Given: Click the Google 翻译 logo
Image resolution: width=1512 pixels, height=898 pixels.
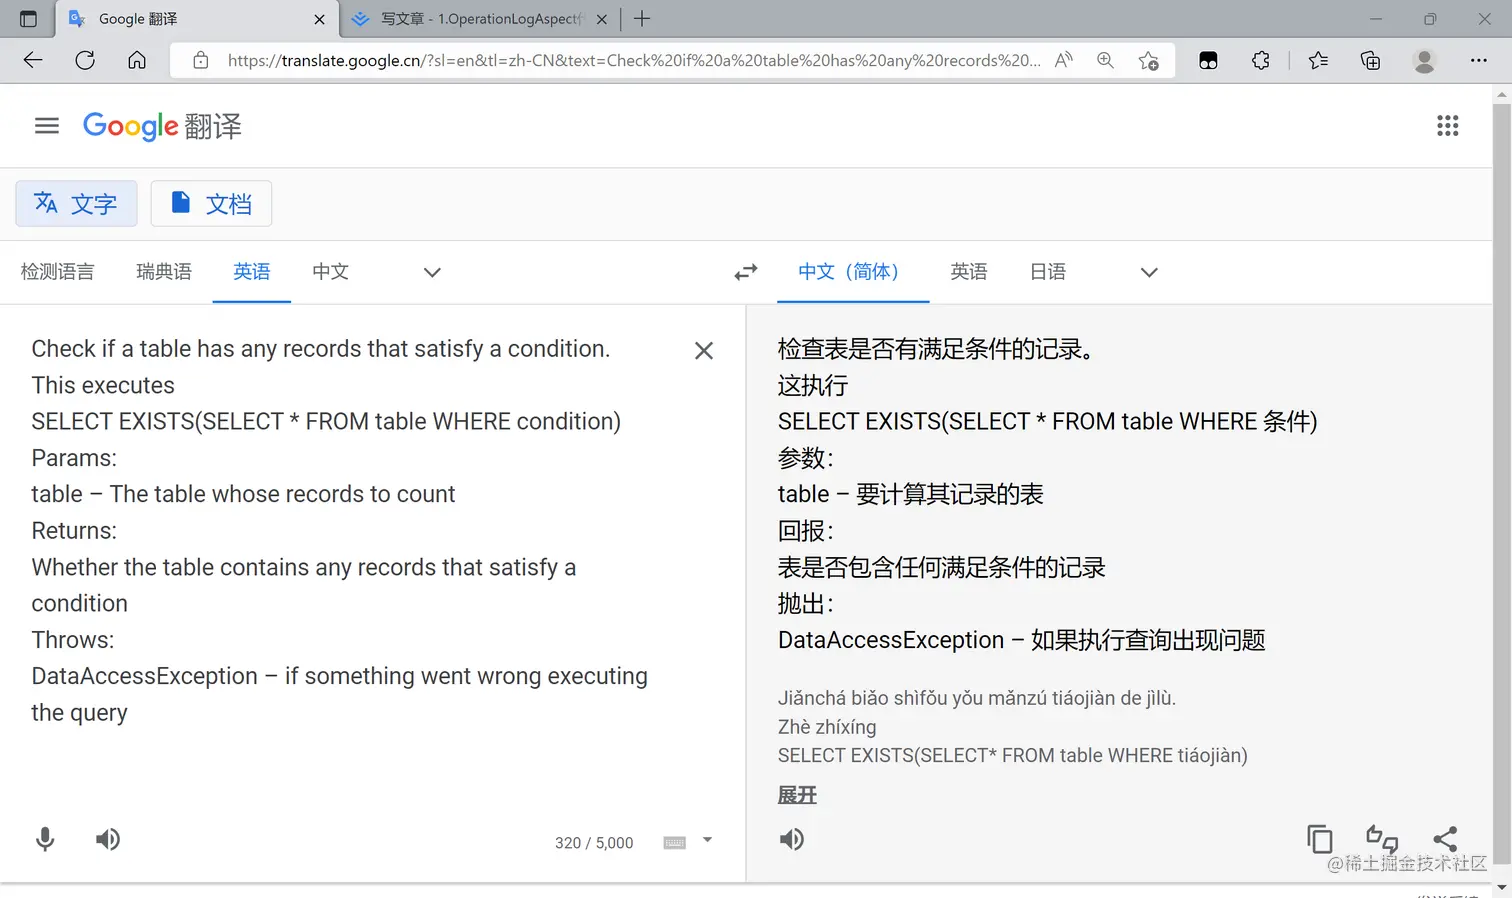Looking at the screenshot, I should (x=162, y=126).
